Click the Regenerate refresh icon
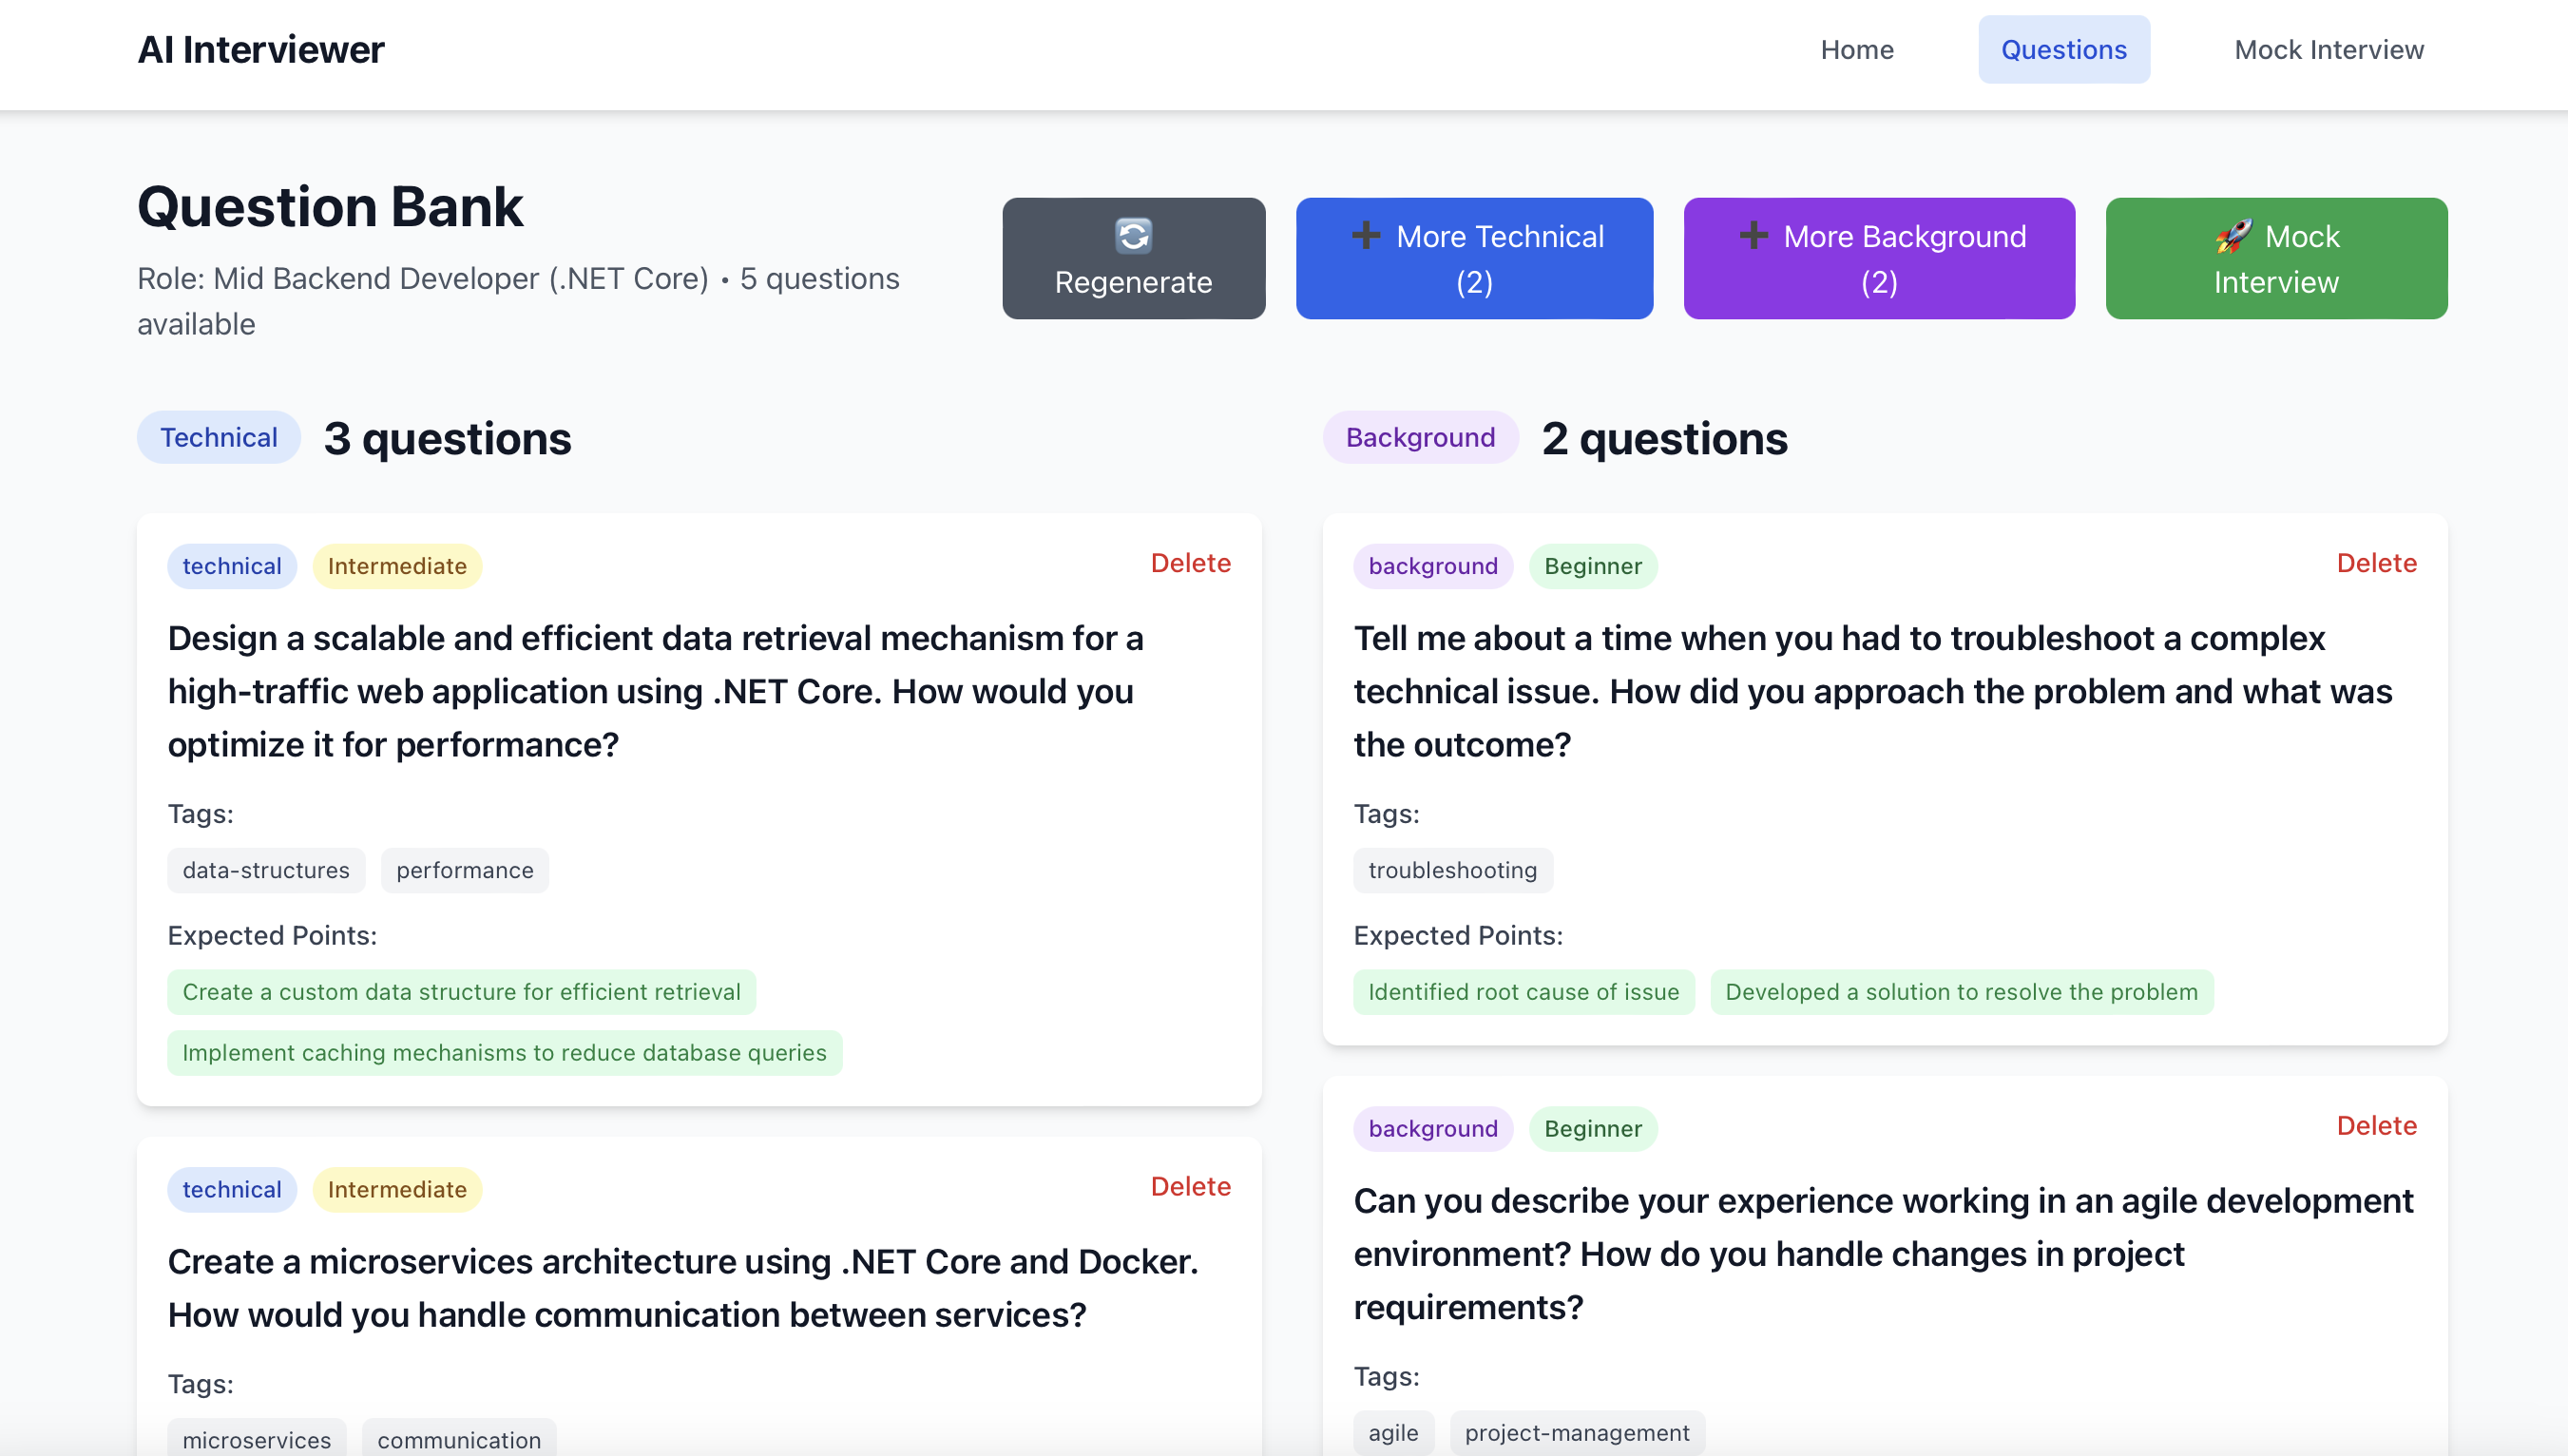Screen dimensions: 2568x1456 tap(1133, 236)
